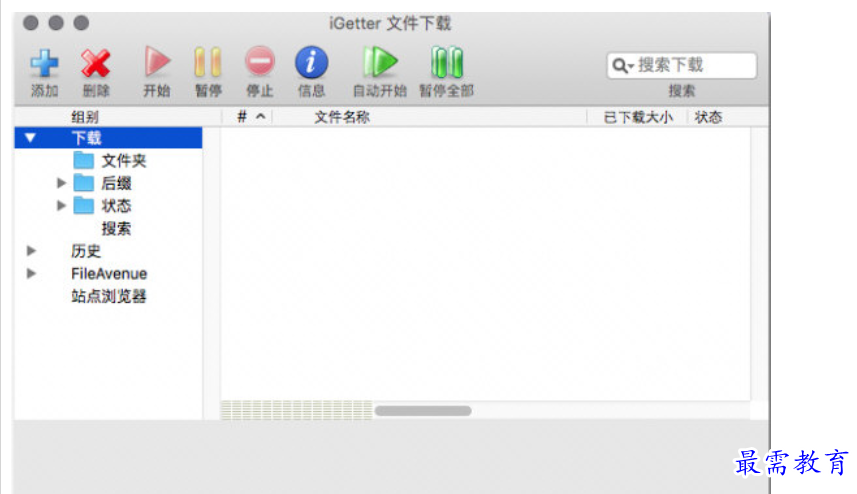Viewport: 857px width, 494px height.
Task: Click the Delete (删除) red X icon
Action: point(96,63)
